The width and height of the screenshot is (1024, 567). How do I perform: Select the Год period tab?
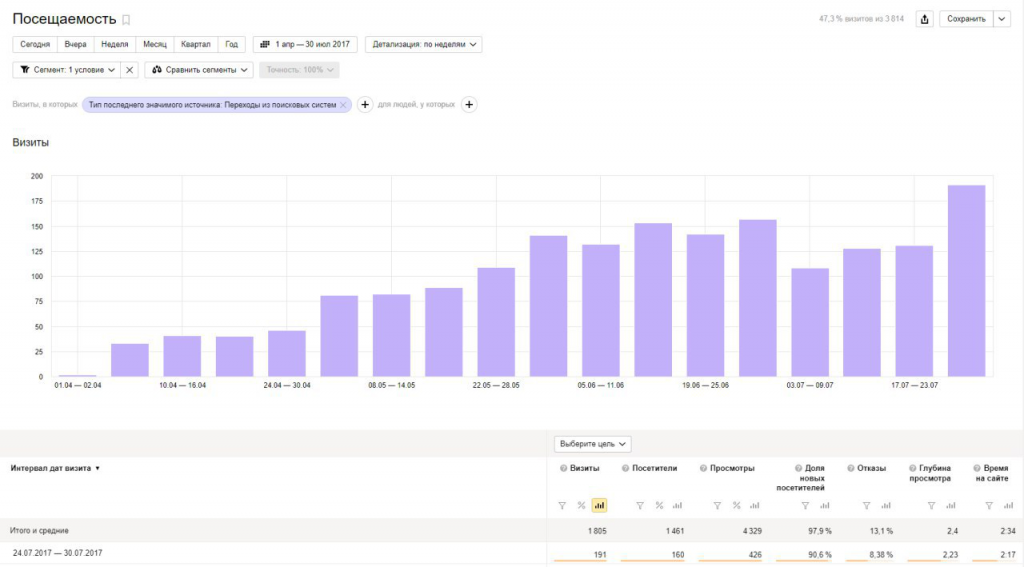point(231,44)
